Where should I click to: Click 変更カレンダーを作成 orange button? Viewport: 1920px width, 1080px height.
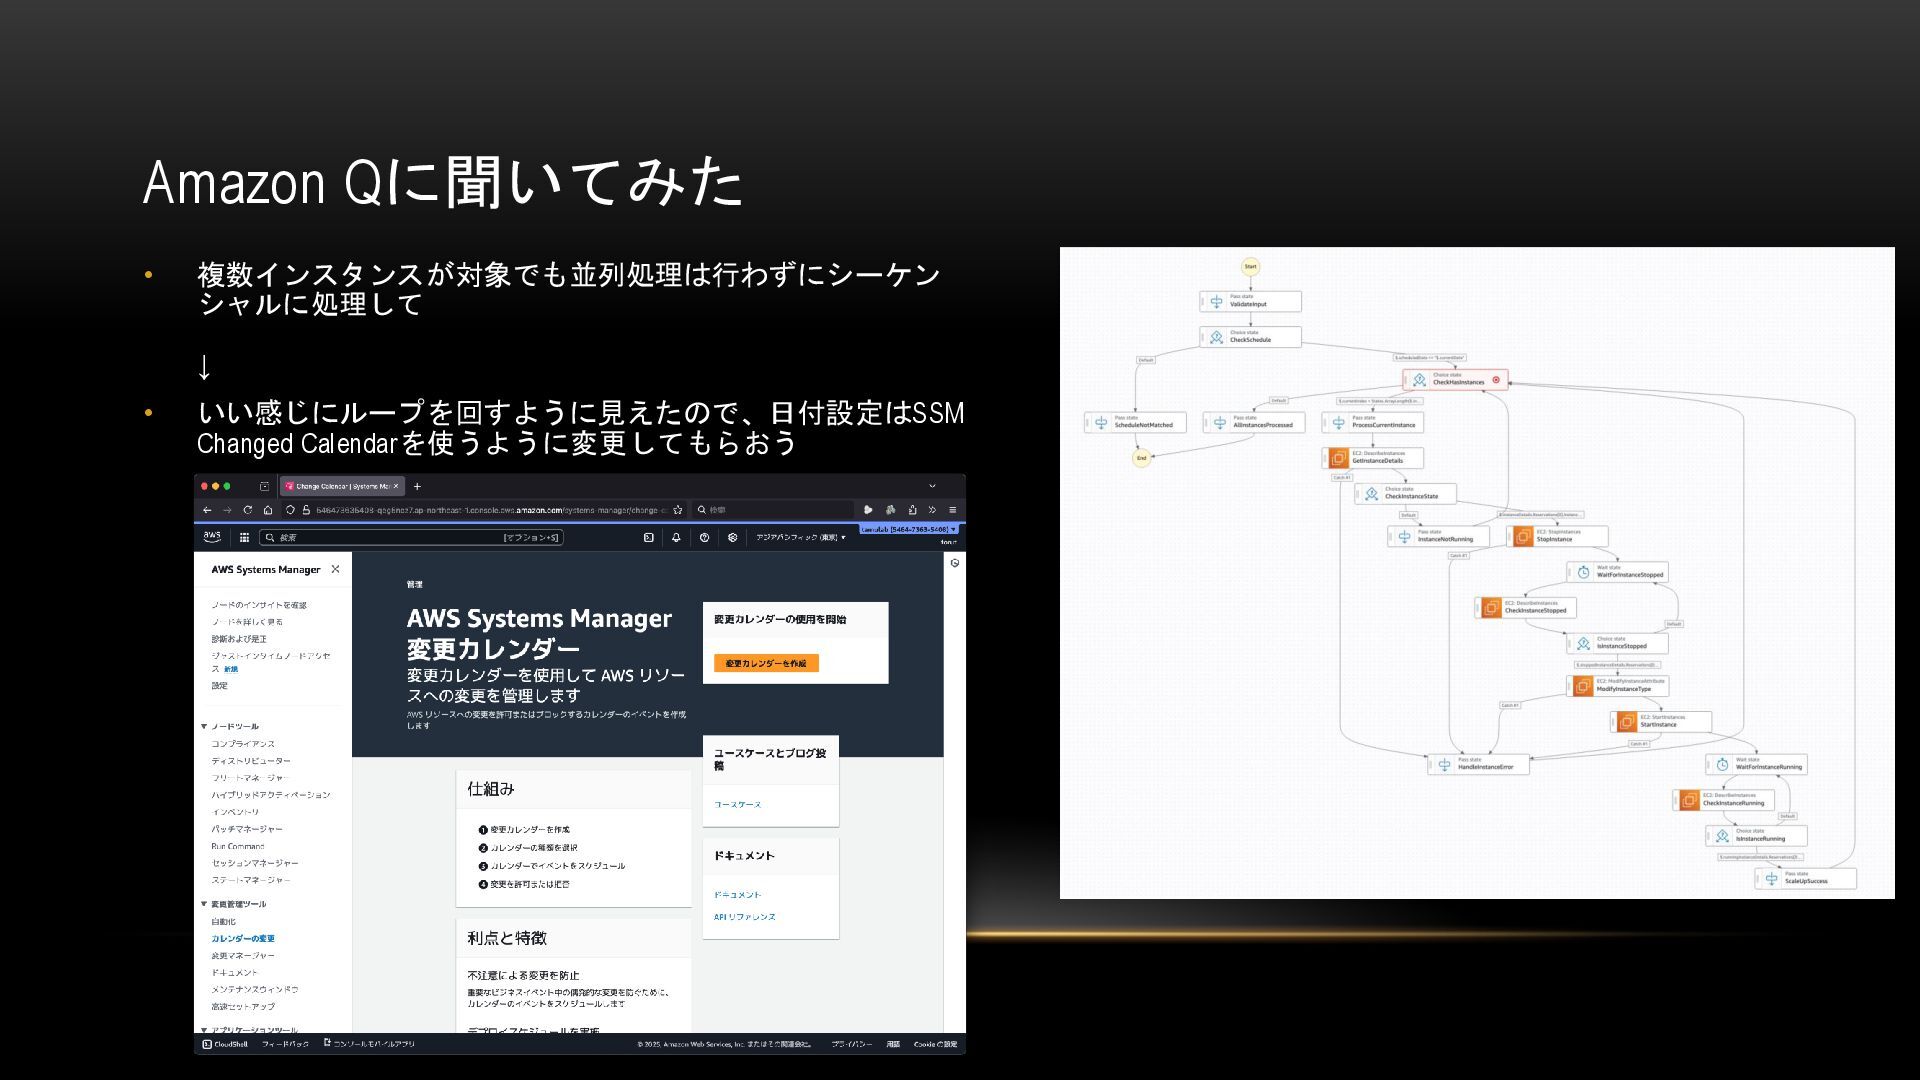[765, 663]
